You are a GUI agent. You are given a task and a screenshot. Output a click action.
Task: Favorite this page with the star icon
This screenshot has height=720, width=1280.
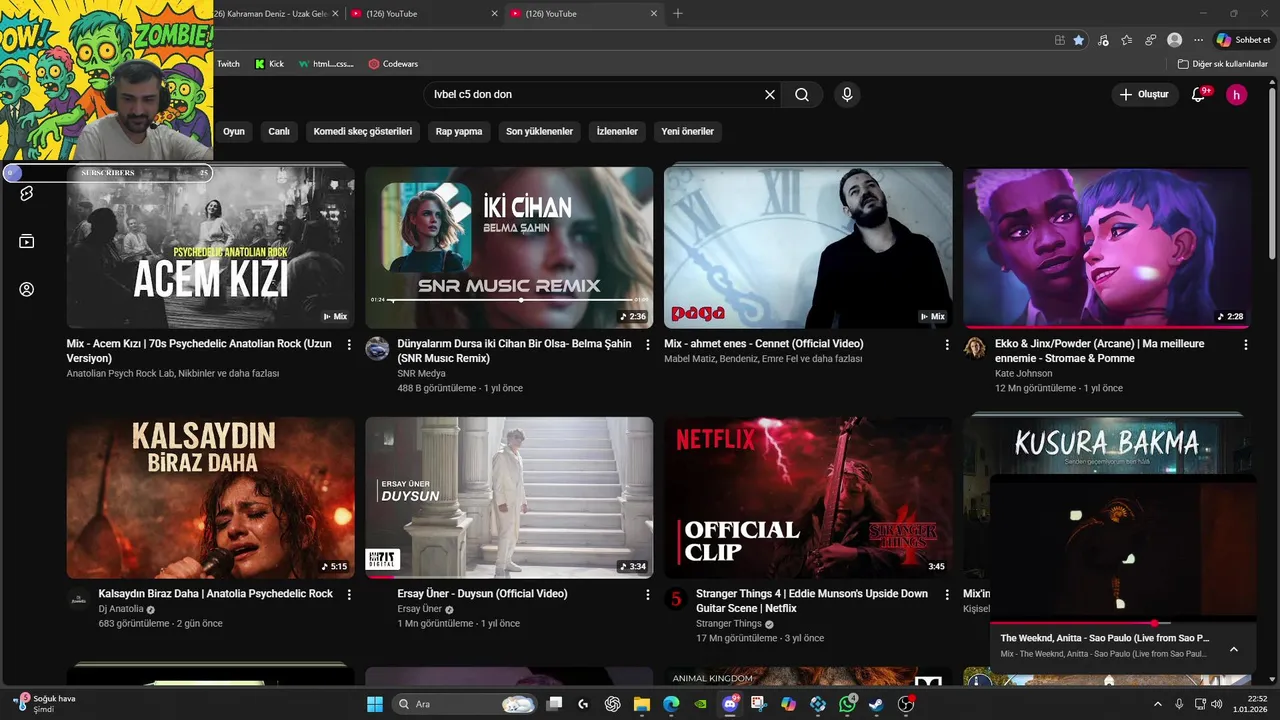click(1078, 40)
